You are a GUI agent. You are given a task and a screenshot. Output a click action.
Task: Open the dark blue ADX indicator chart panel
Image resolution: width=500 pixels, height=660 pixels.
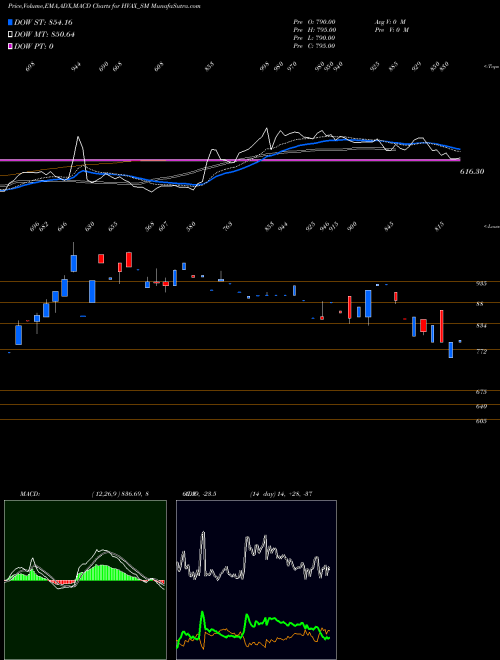coord(256,580)
